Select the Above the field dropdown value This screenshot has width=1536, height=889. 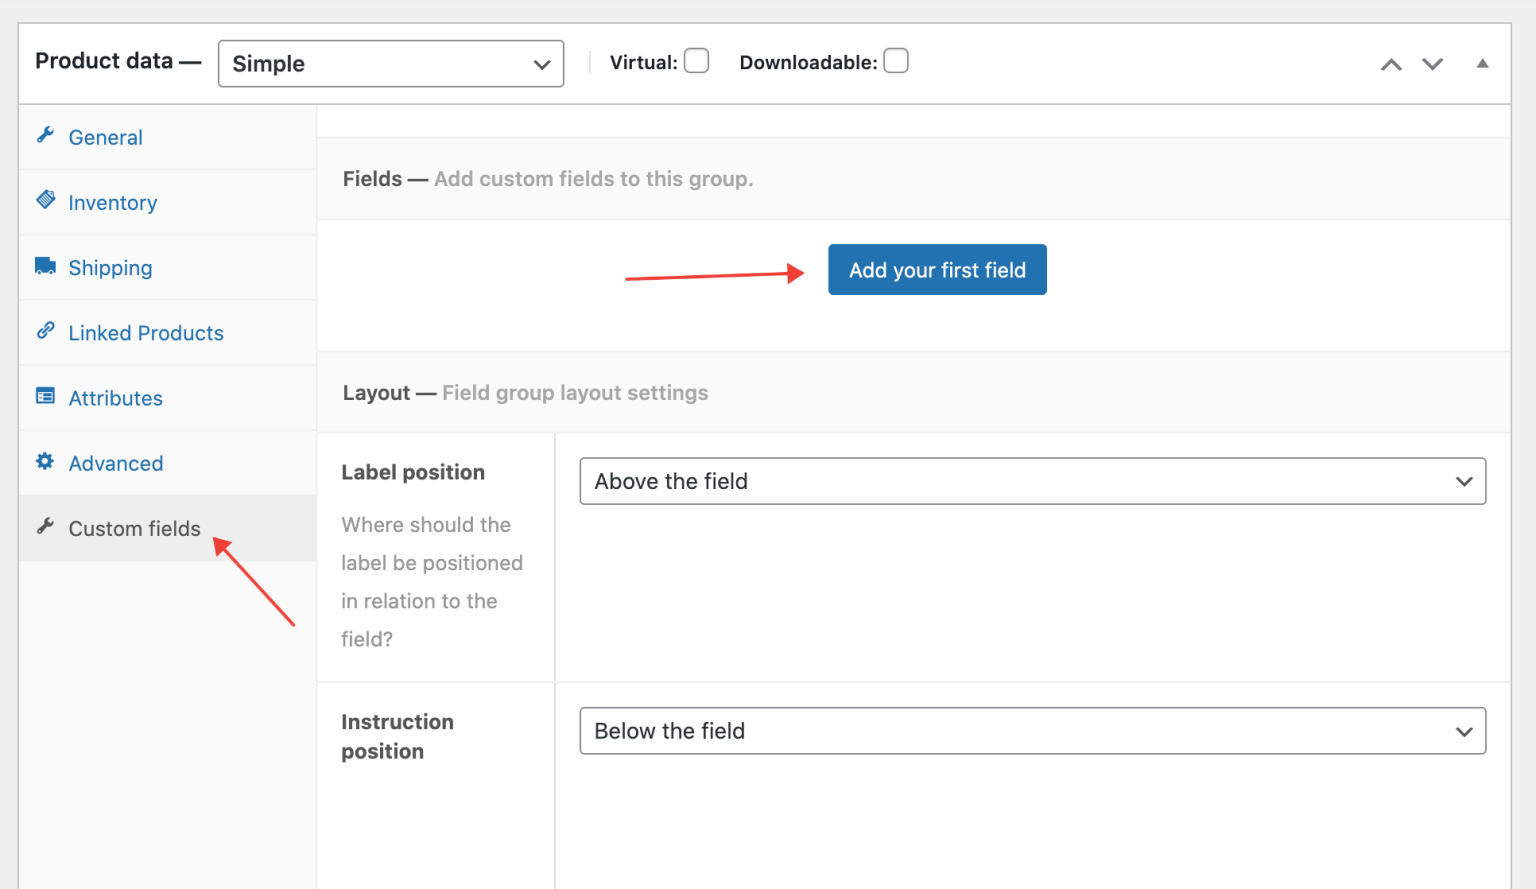click(x=1033, y=481)
